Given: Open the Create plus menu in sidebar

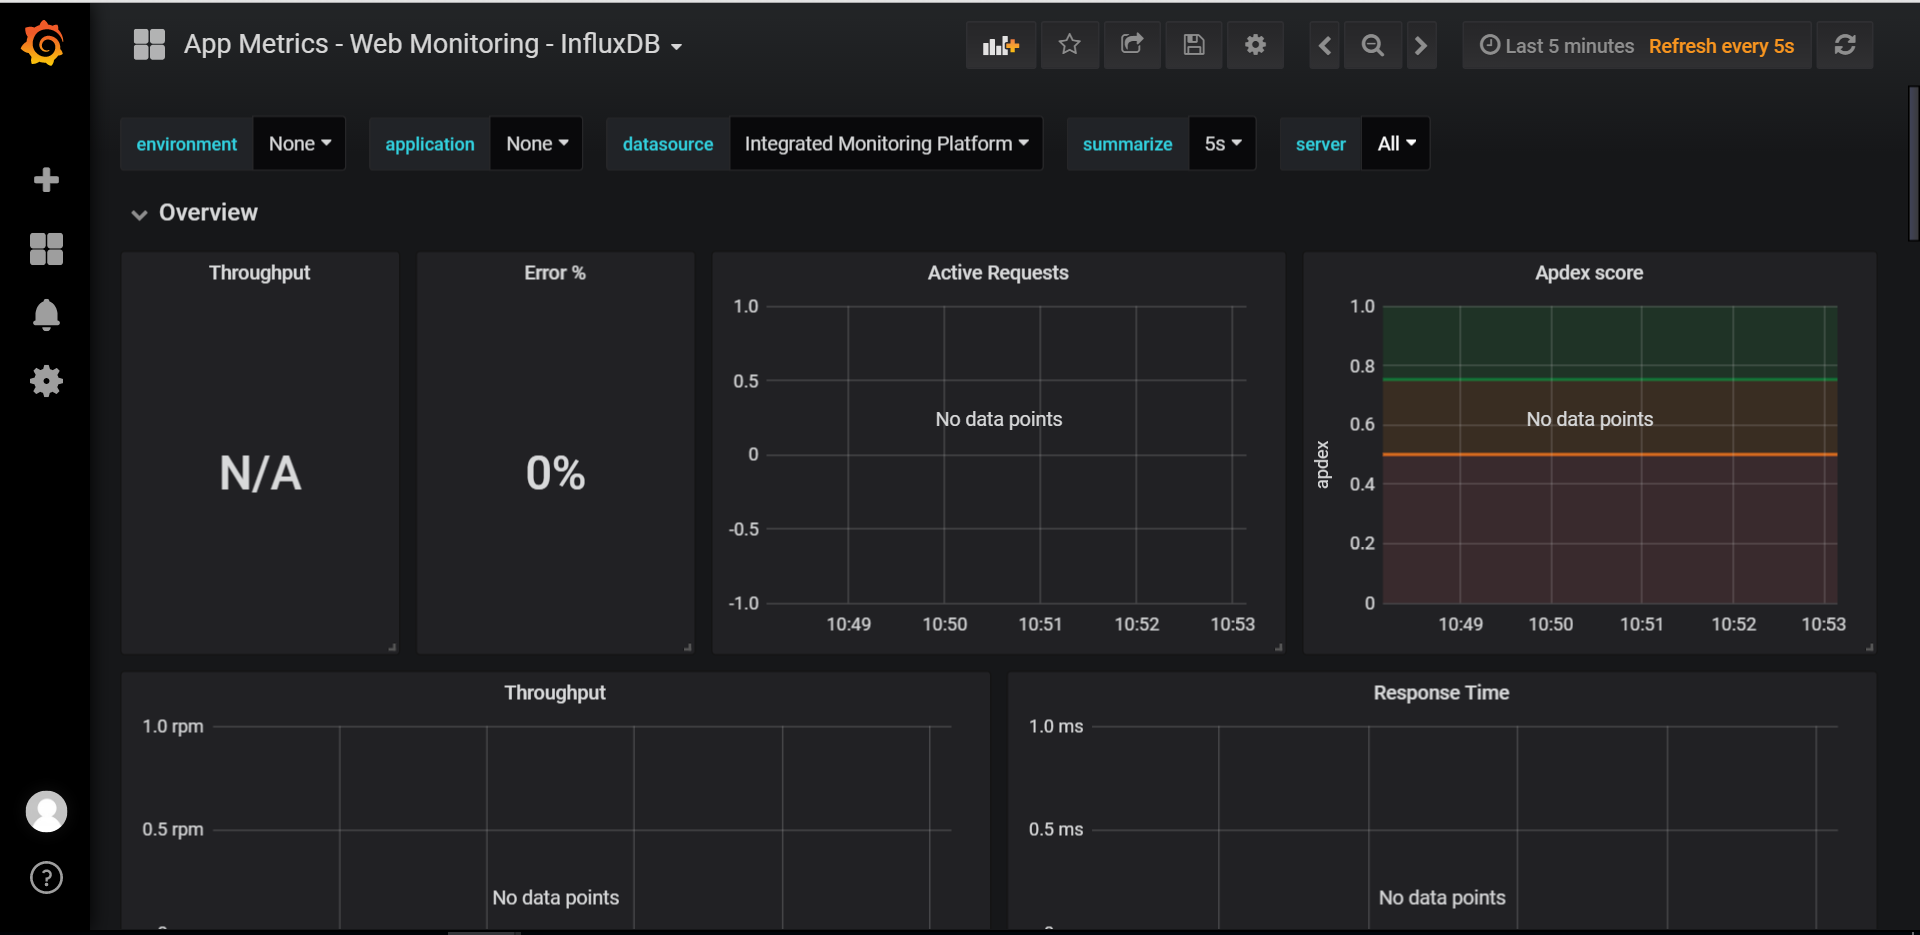Looking at the screenshot, I should click(x=46, y=180).
